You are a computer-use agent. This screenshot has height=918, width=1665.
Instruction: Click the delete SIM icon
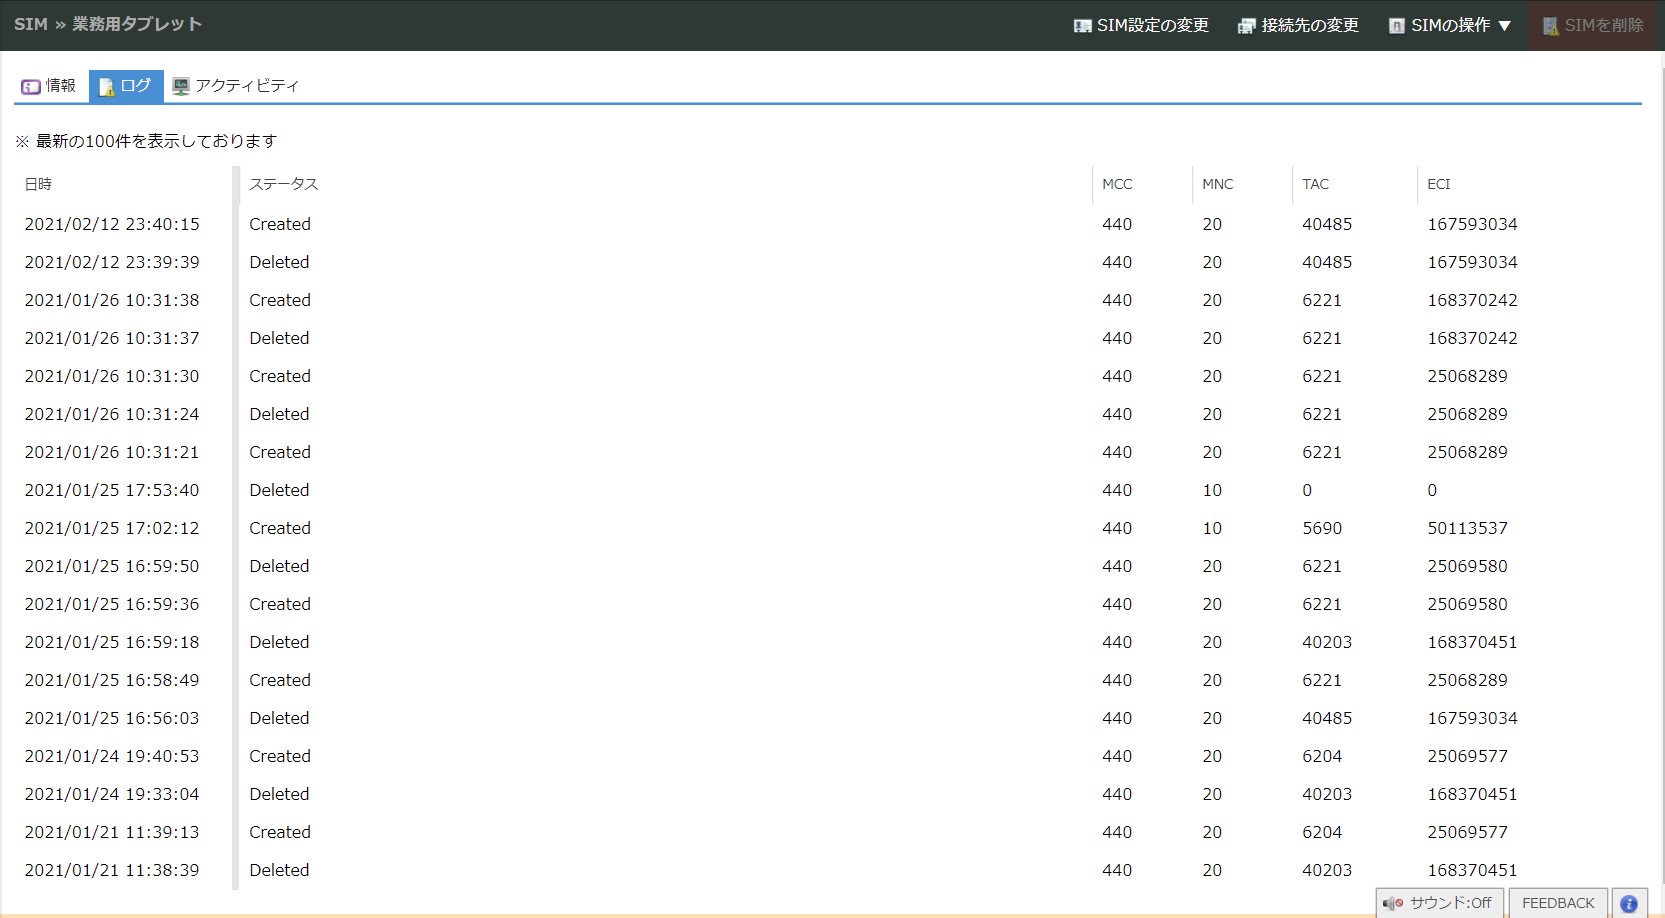(1550, 26)
